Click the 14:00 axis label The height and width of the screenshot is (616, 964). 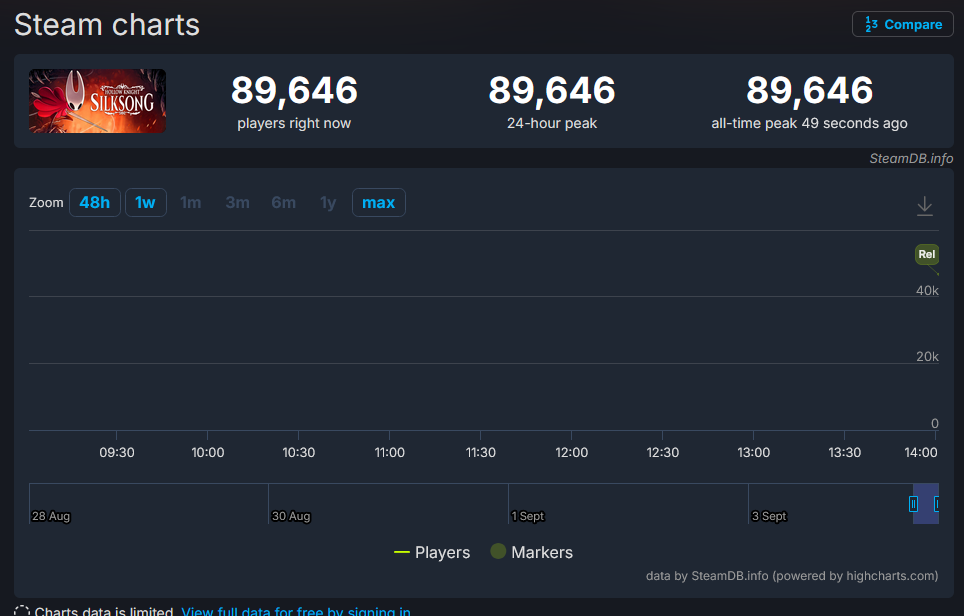920,452
